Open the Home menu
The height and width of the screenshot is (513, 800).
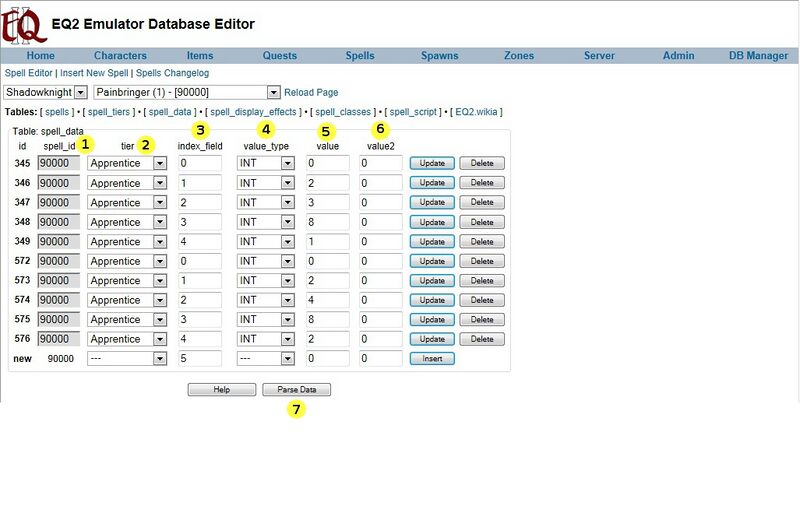click(x=40, y=56)
